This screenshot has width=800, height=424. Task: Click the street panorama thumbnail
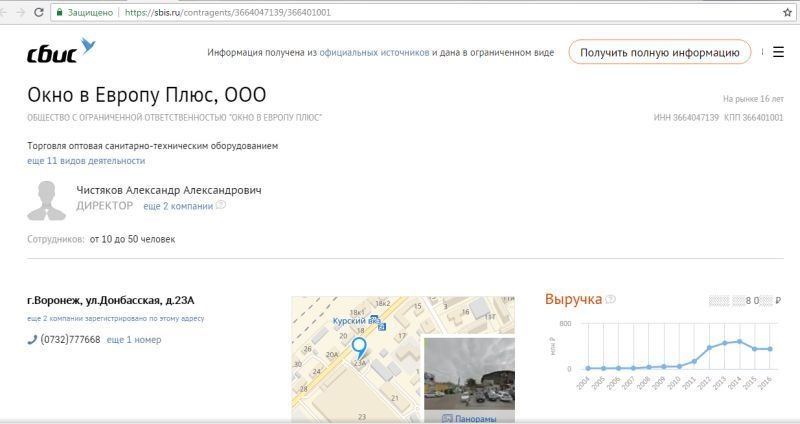469,374
